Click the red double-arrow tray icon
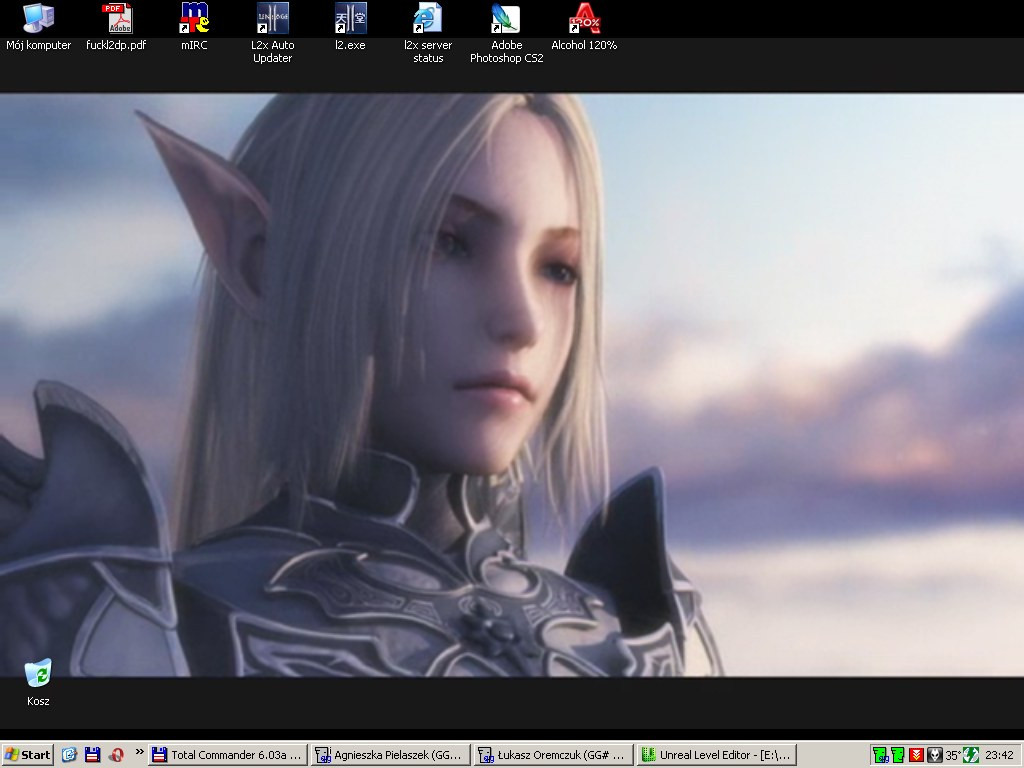Viewport: 1024px width, 768px height. [916, 756]
